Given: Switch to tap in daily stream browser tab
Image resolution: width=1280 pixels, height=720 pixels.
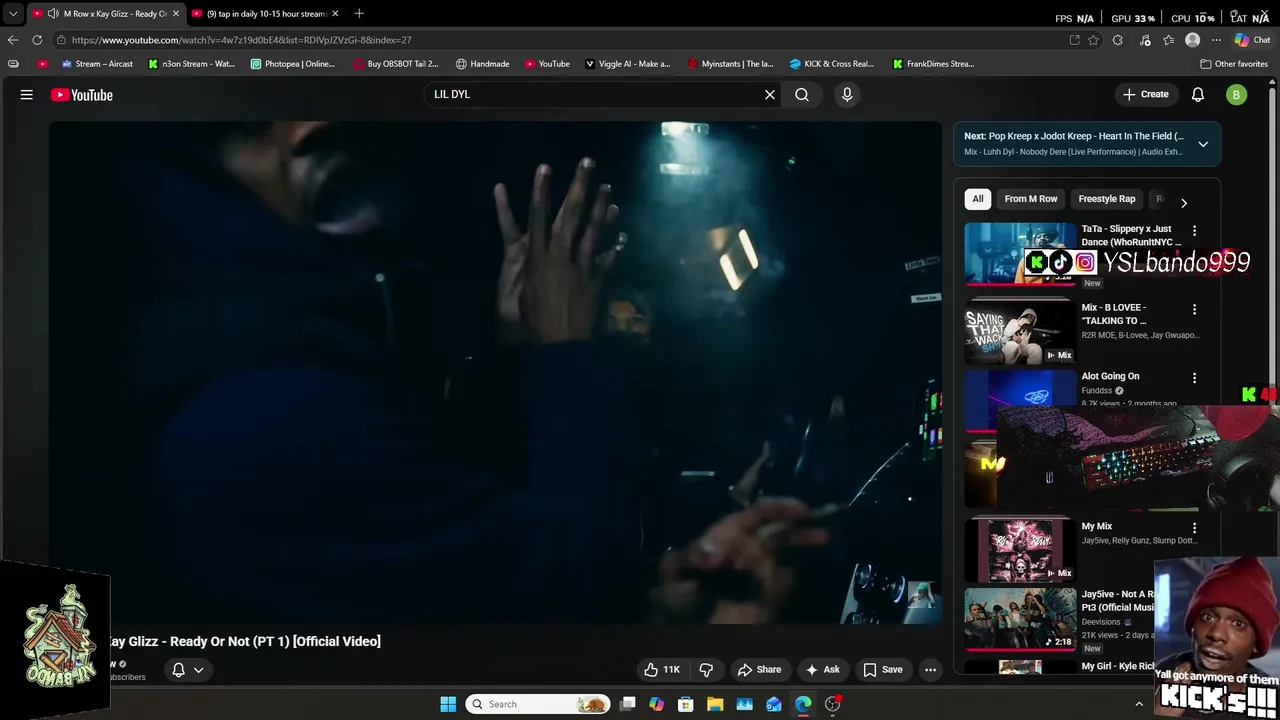Looking at the screenshot, I should (266, 14).
